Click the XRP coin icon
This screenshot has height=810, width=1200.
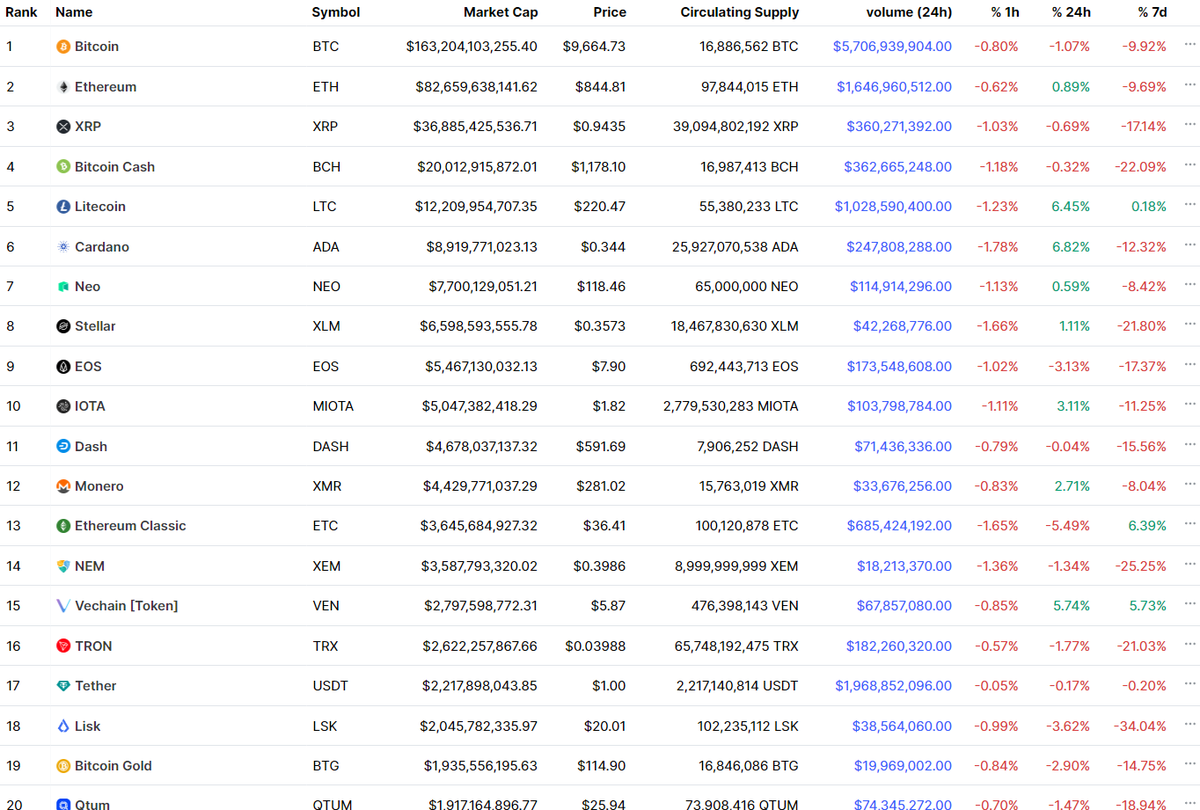tap(63, 127)
